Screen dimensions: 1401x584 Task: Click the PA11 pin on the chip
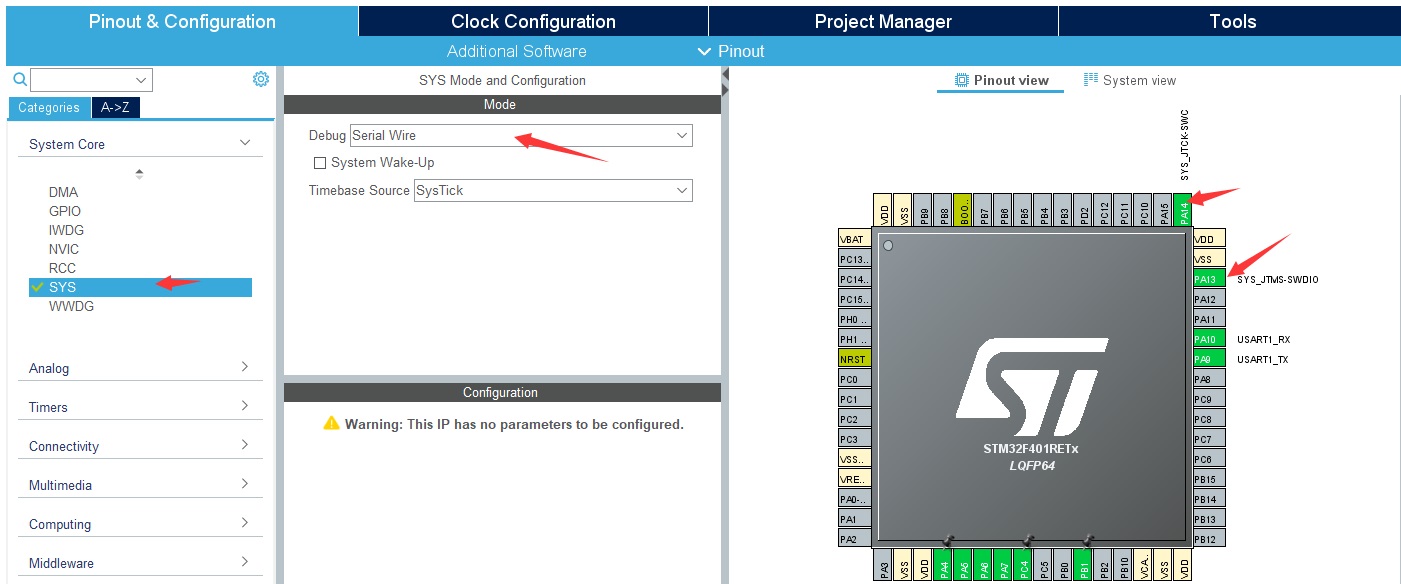coord(1209,319)
